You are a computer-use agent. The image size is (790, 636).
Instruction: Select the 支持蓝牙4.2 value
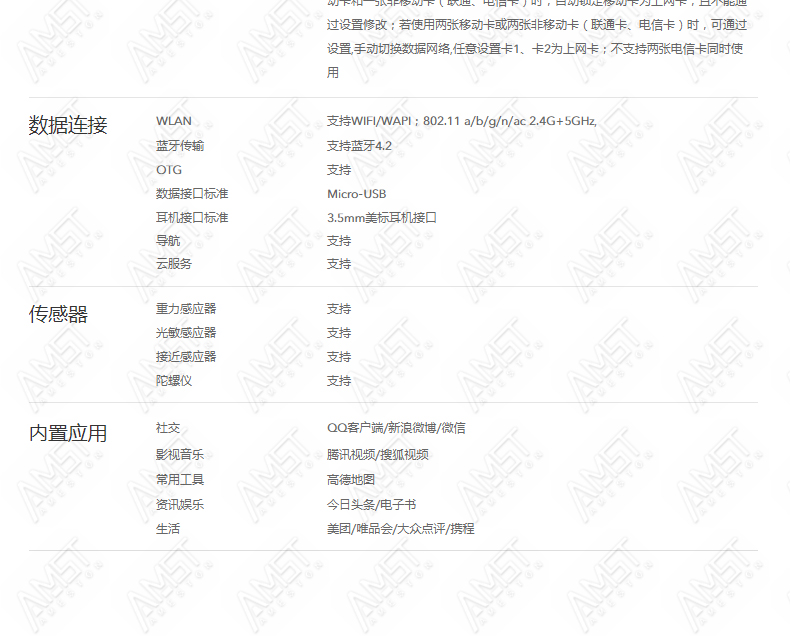click(x=359, y=146)
